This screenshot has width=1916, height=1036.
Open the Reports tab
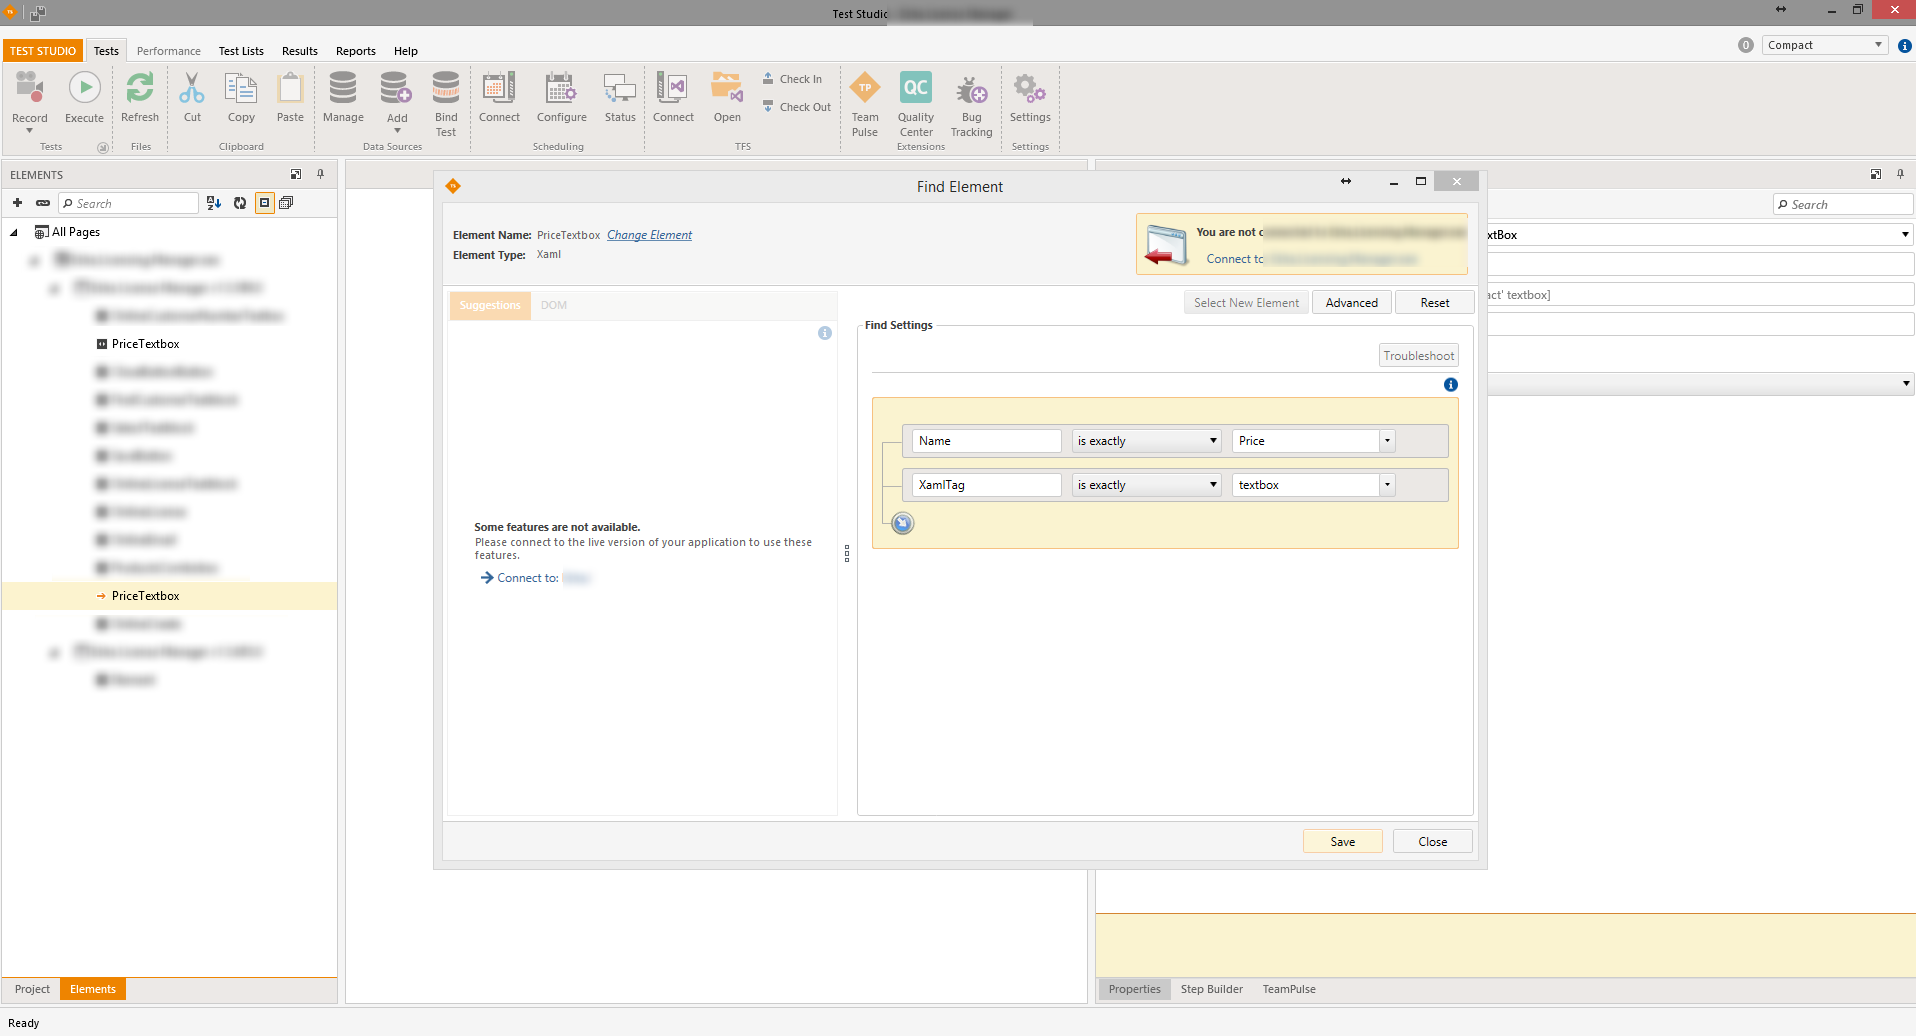tap(355, 51)
